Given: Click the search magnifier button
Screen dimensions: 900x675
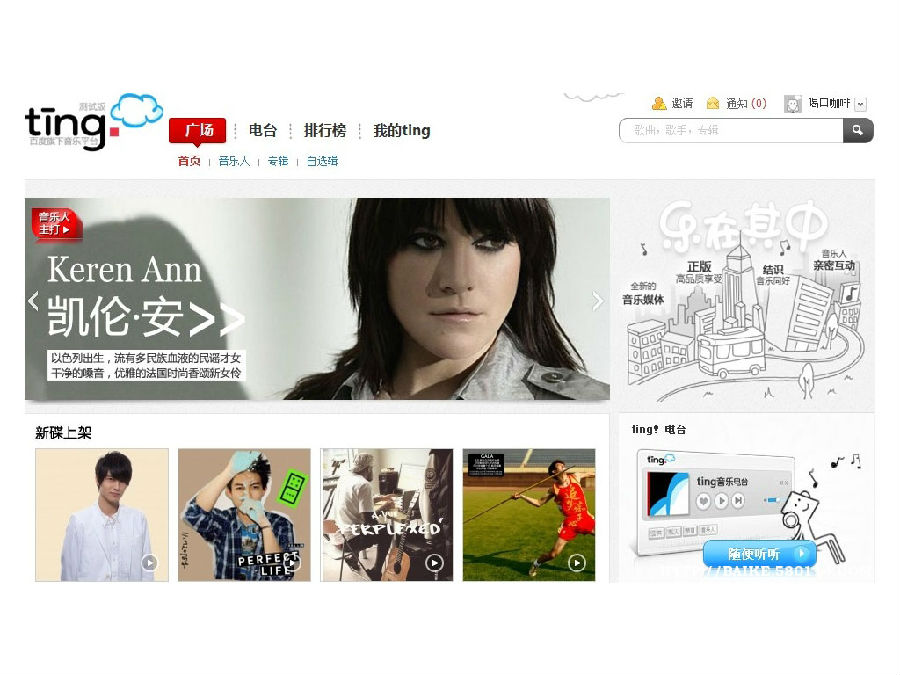Looking at the screenshot, I should (x=858, y=130).
